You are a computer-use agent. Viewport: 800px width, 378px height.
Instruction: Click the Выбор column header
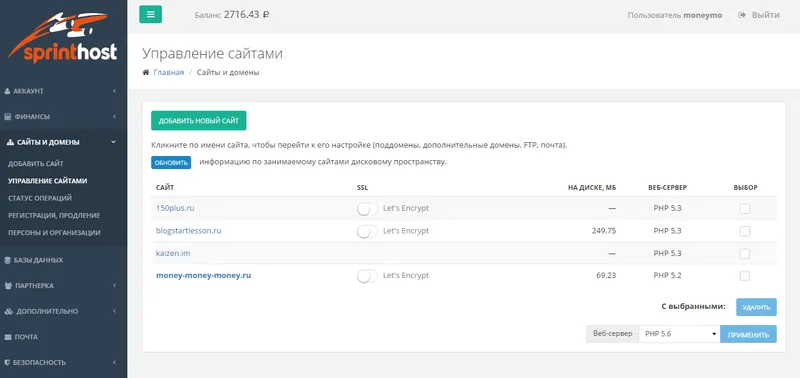point(745,188)
